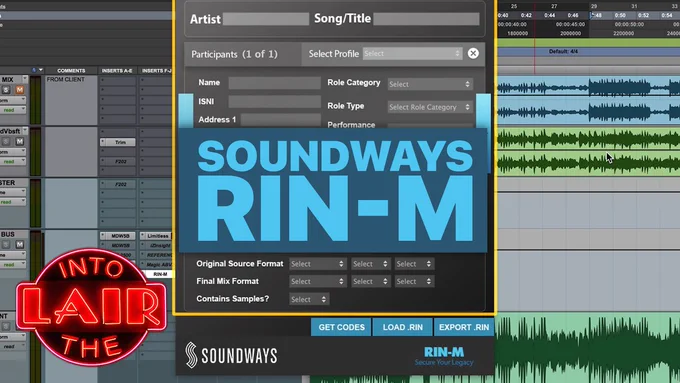Click the Default: 4/4 meter marker
Screen dimensions: 680x383
click(563, 52)
